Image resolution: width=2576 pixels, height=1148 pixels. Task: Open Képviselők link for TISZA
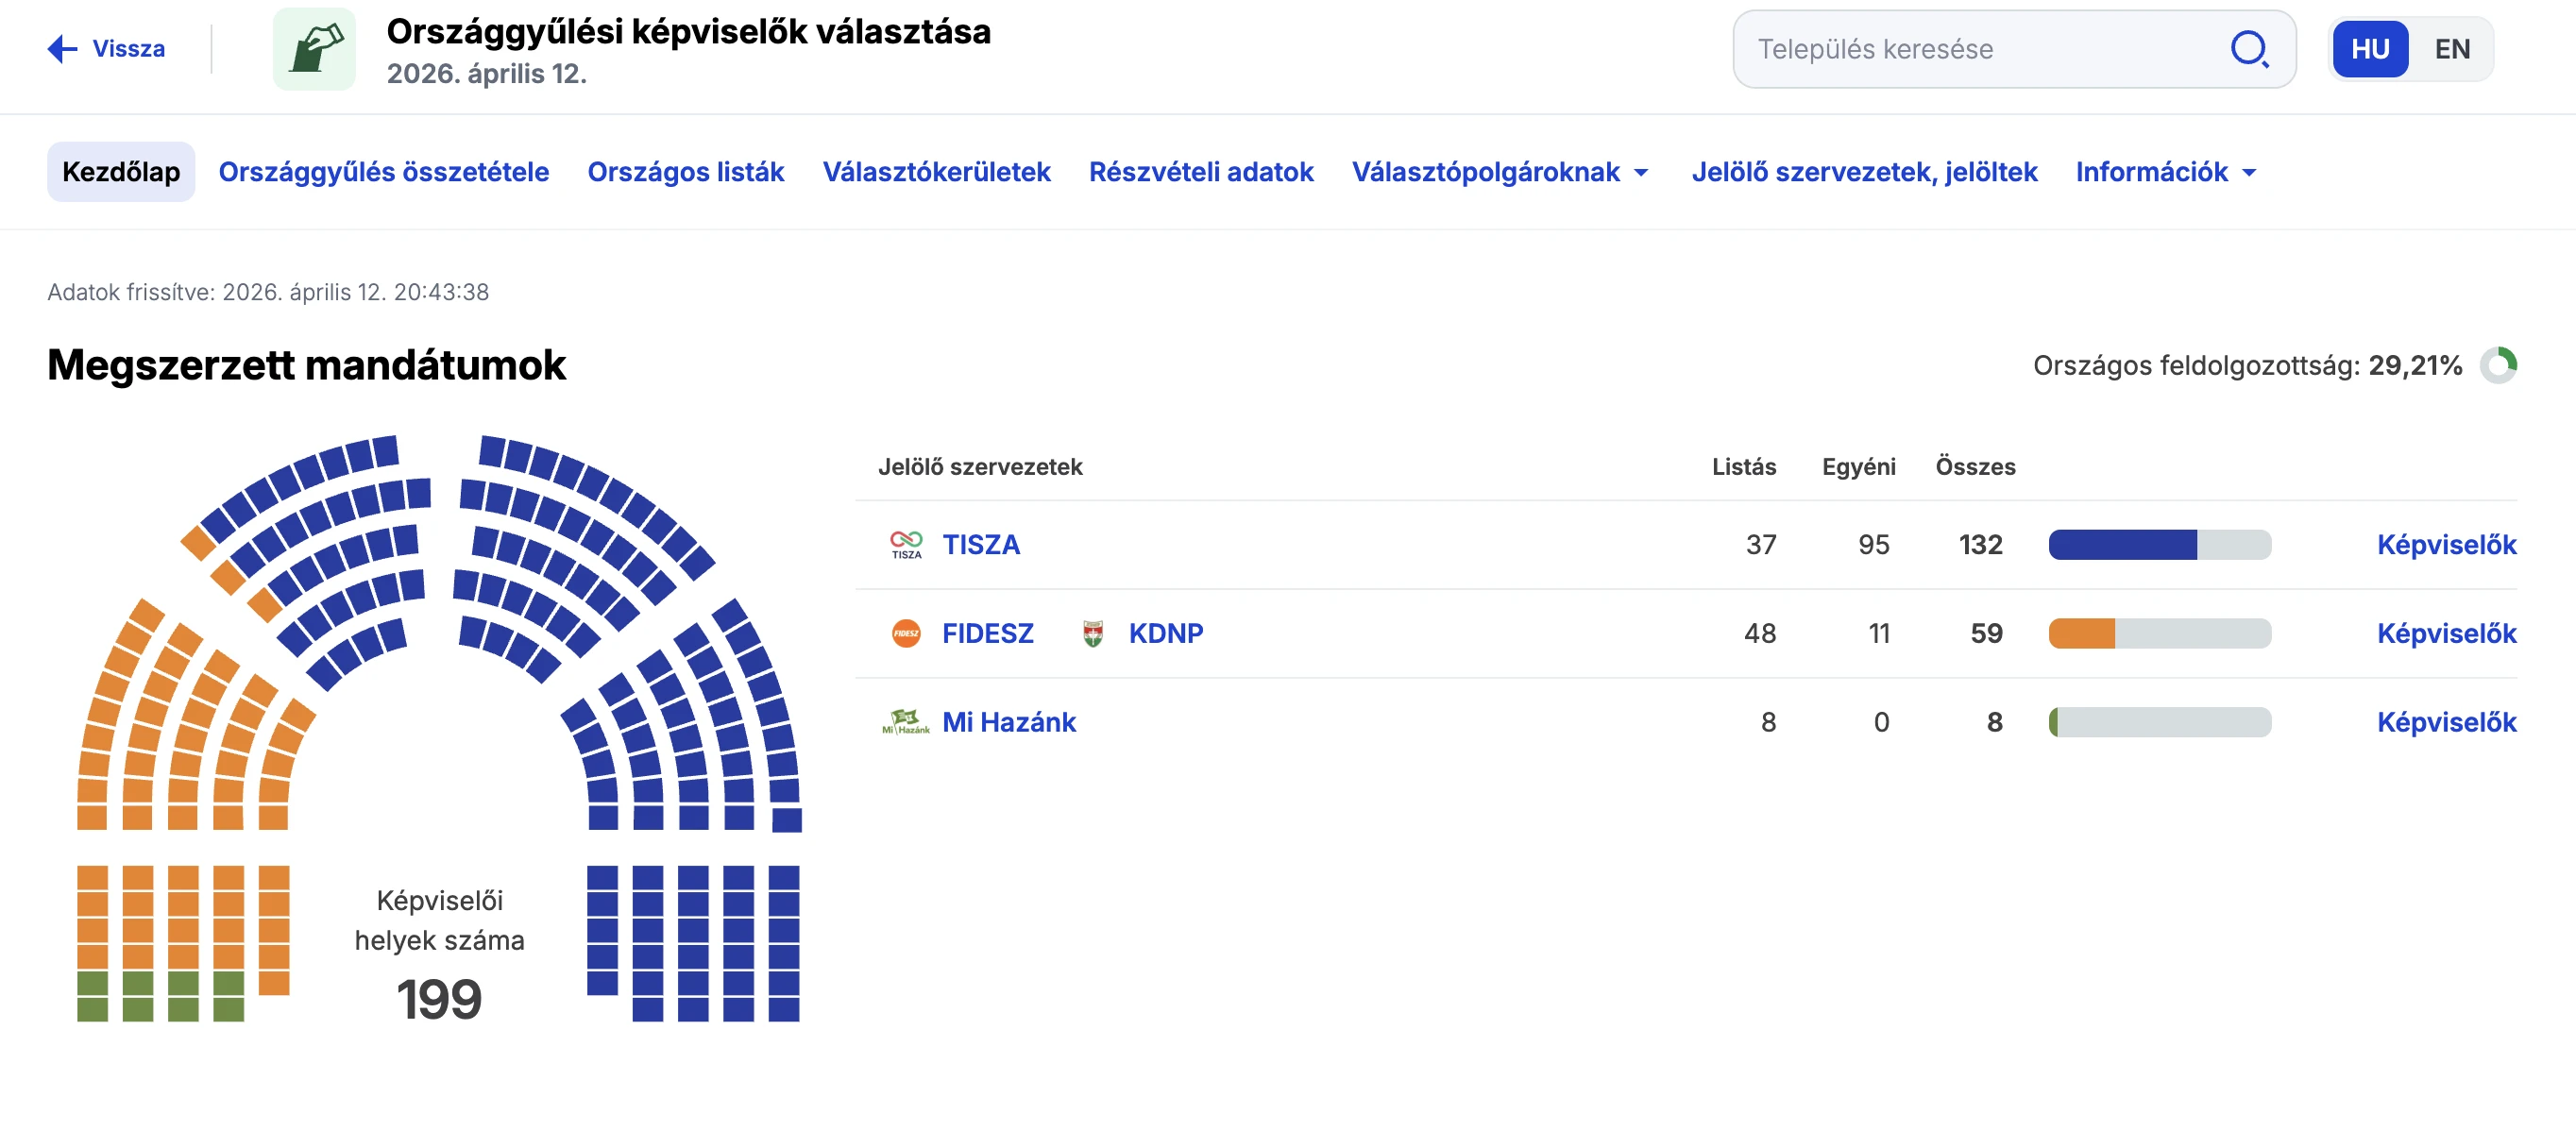click(2445, 545)
